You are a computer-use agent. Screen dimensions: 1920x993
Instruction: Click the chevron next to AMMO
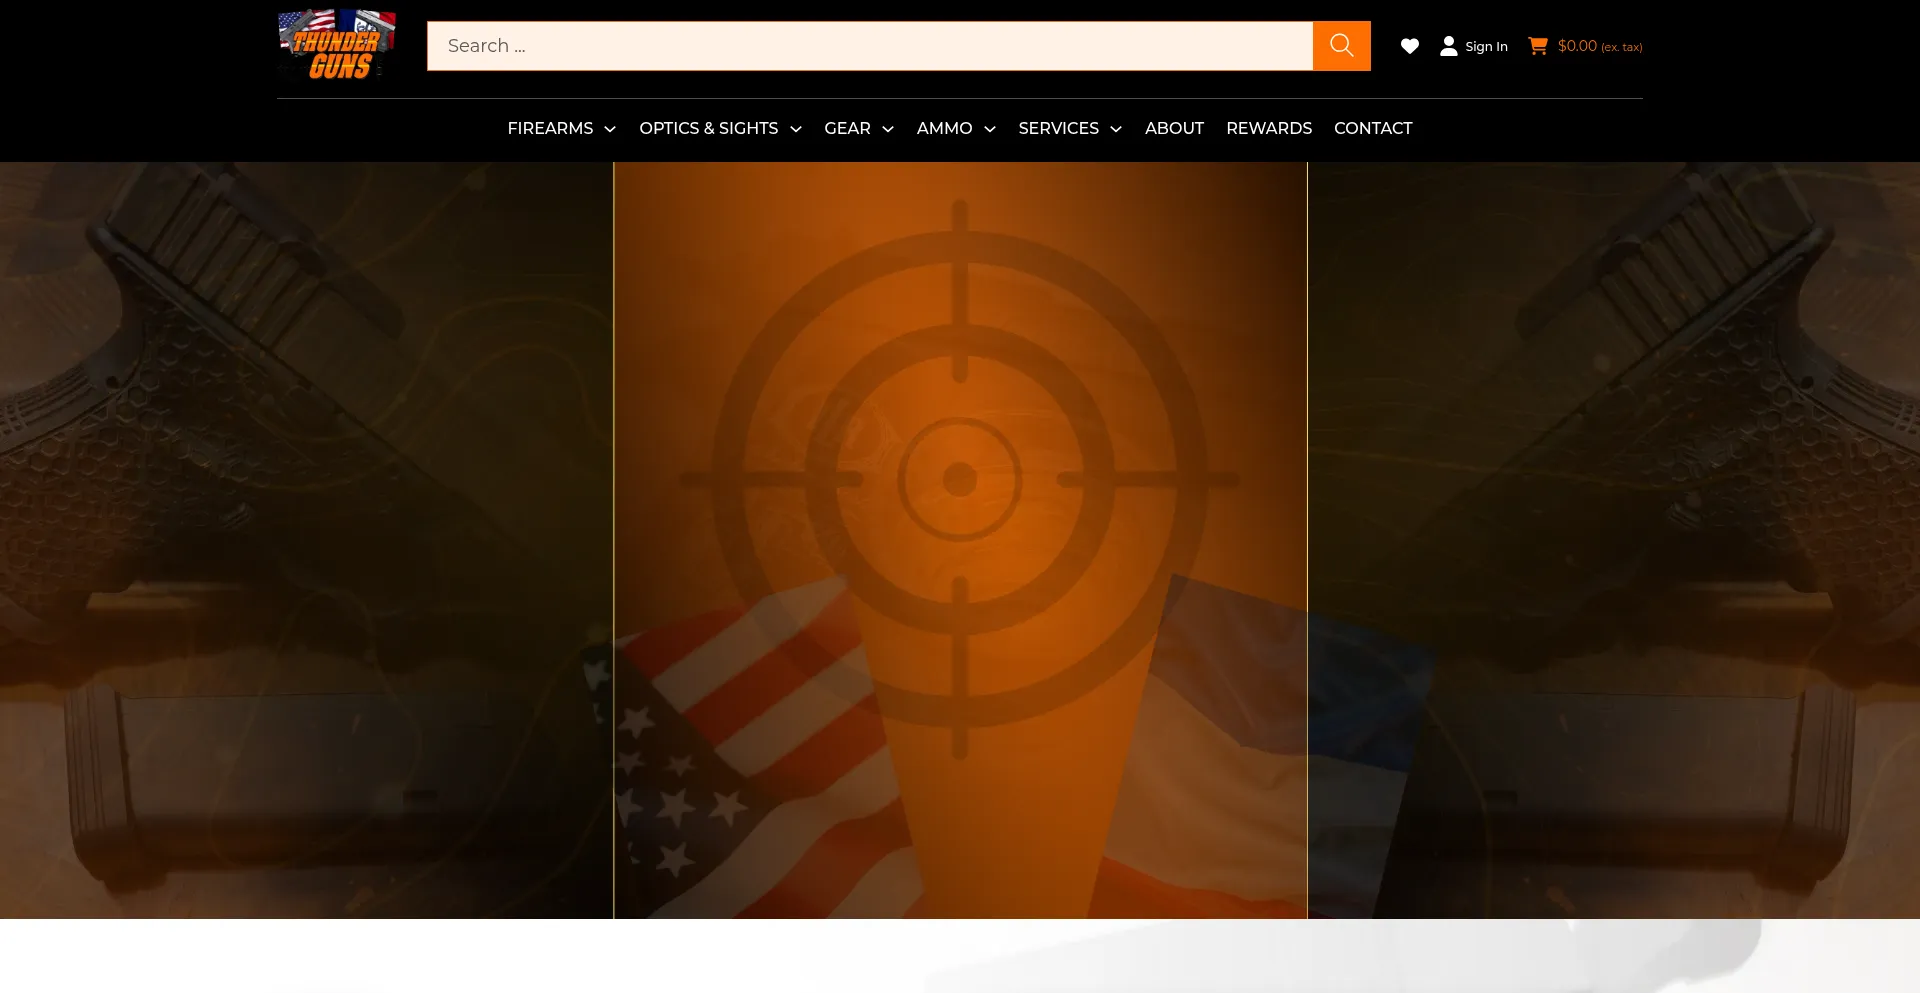[x=990, y=129]
